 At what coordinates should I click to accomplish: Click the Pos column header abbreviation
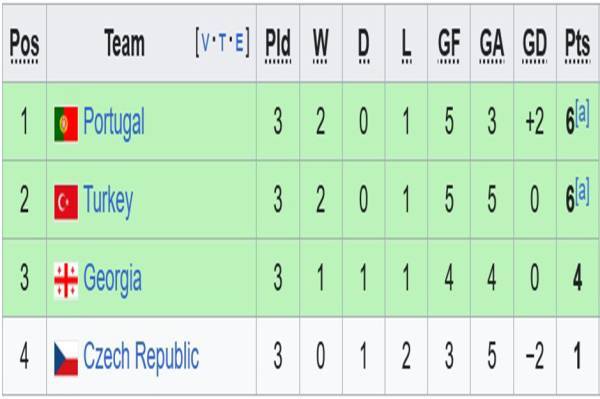tap(24, 45)
